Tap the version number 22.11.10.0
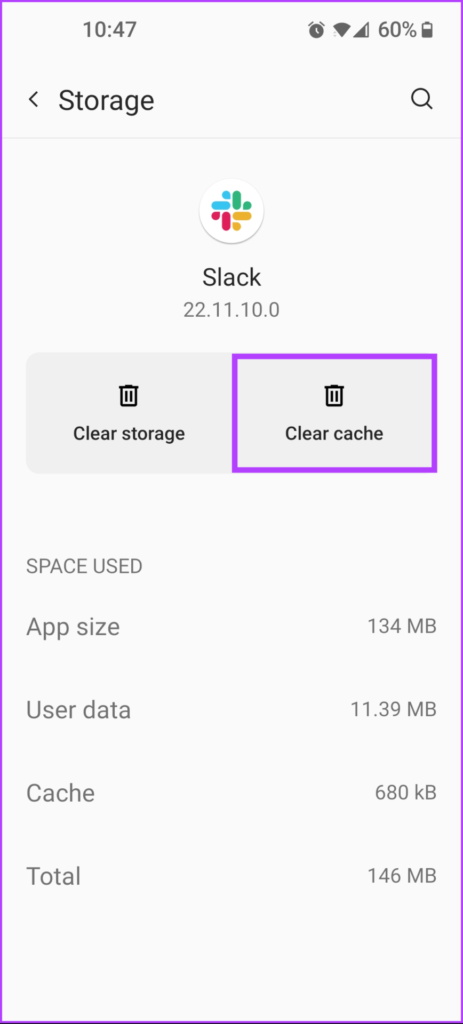Screen dimensions: 463x1024 coord(231,310)
